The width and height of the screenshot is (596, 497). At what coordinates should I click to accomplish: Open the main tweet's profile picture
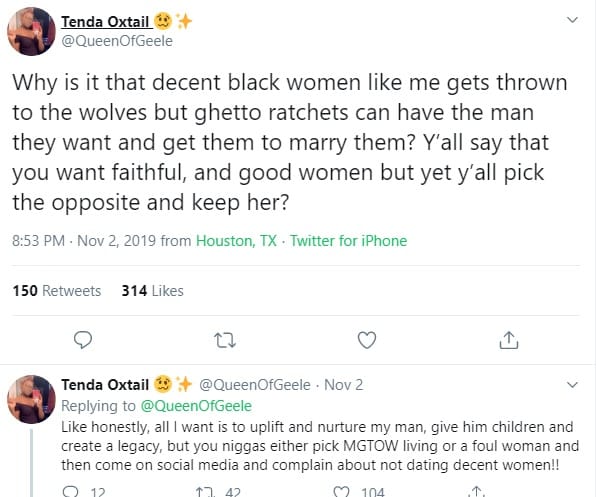click(x=32, y=32)
